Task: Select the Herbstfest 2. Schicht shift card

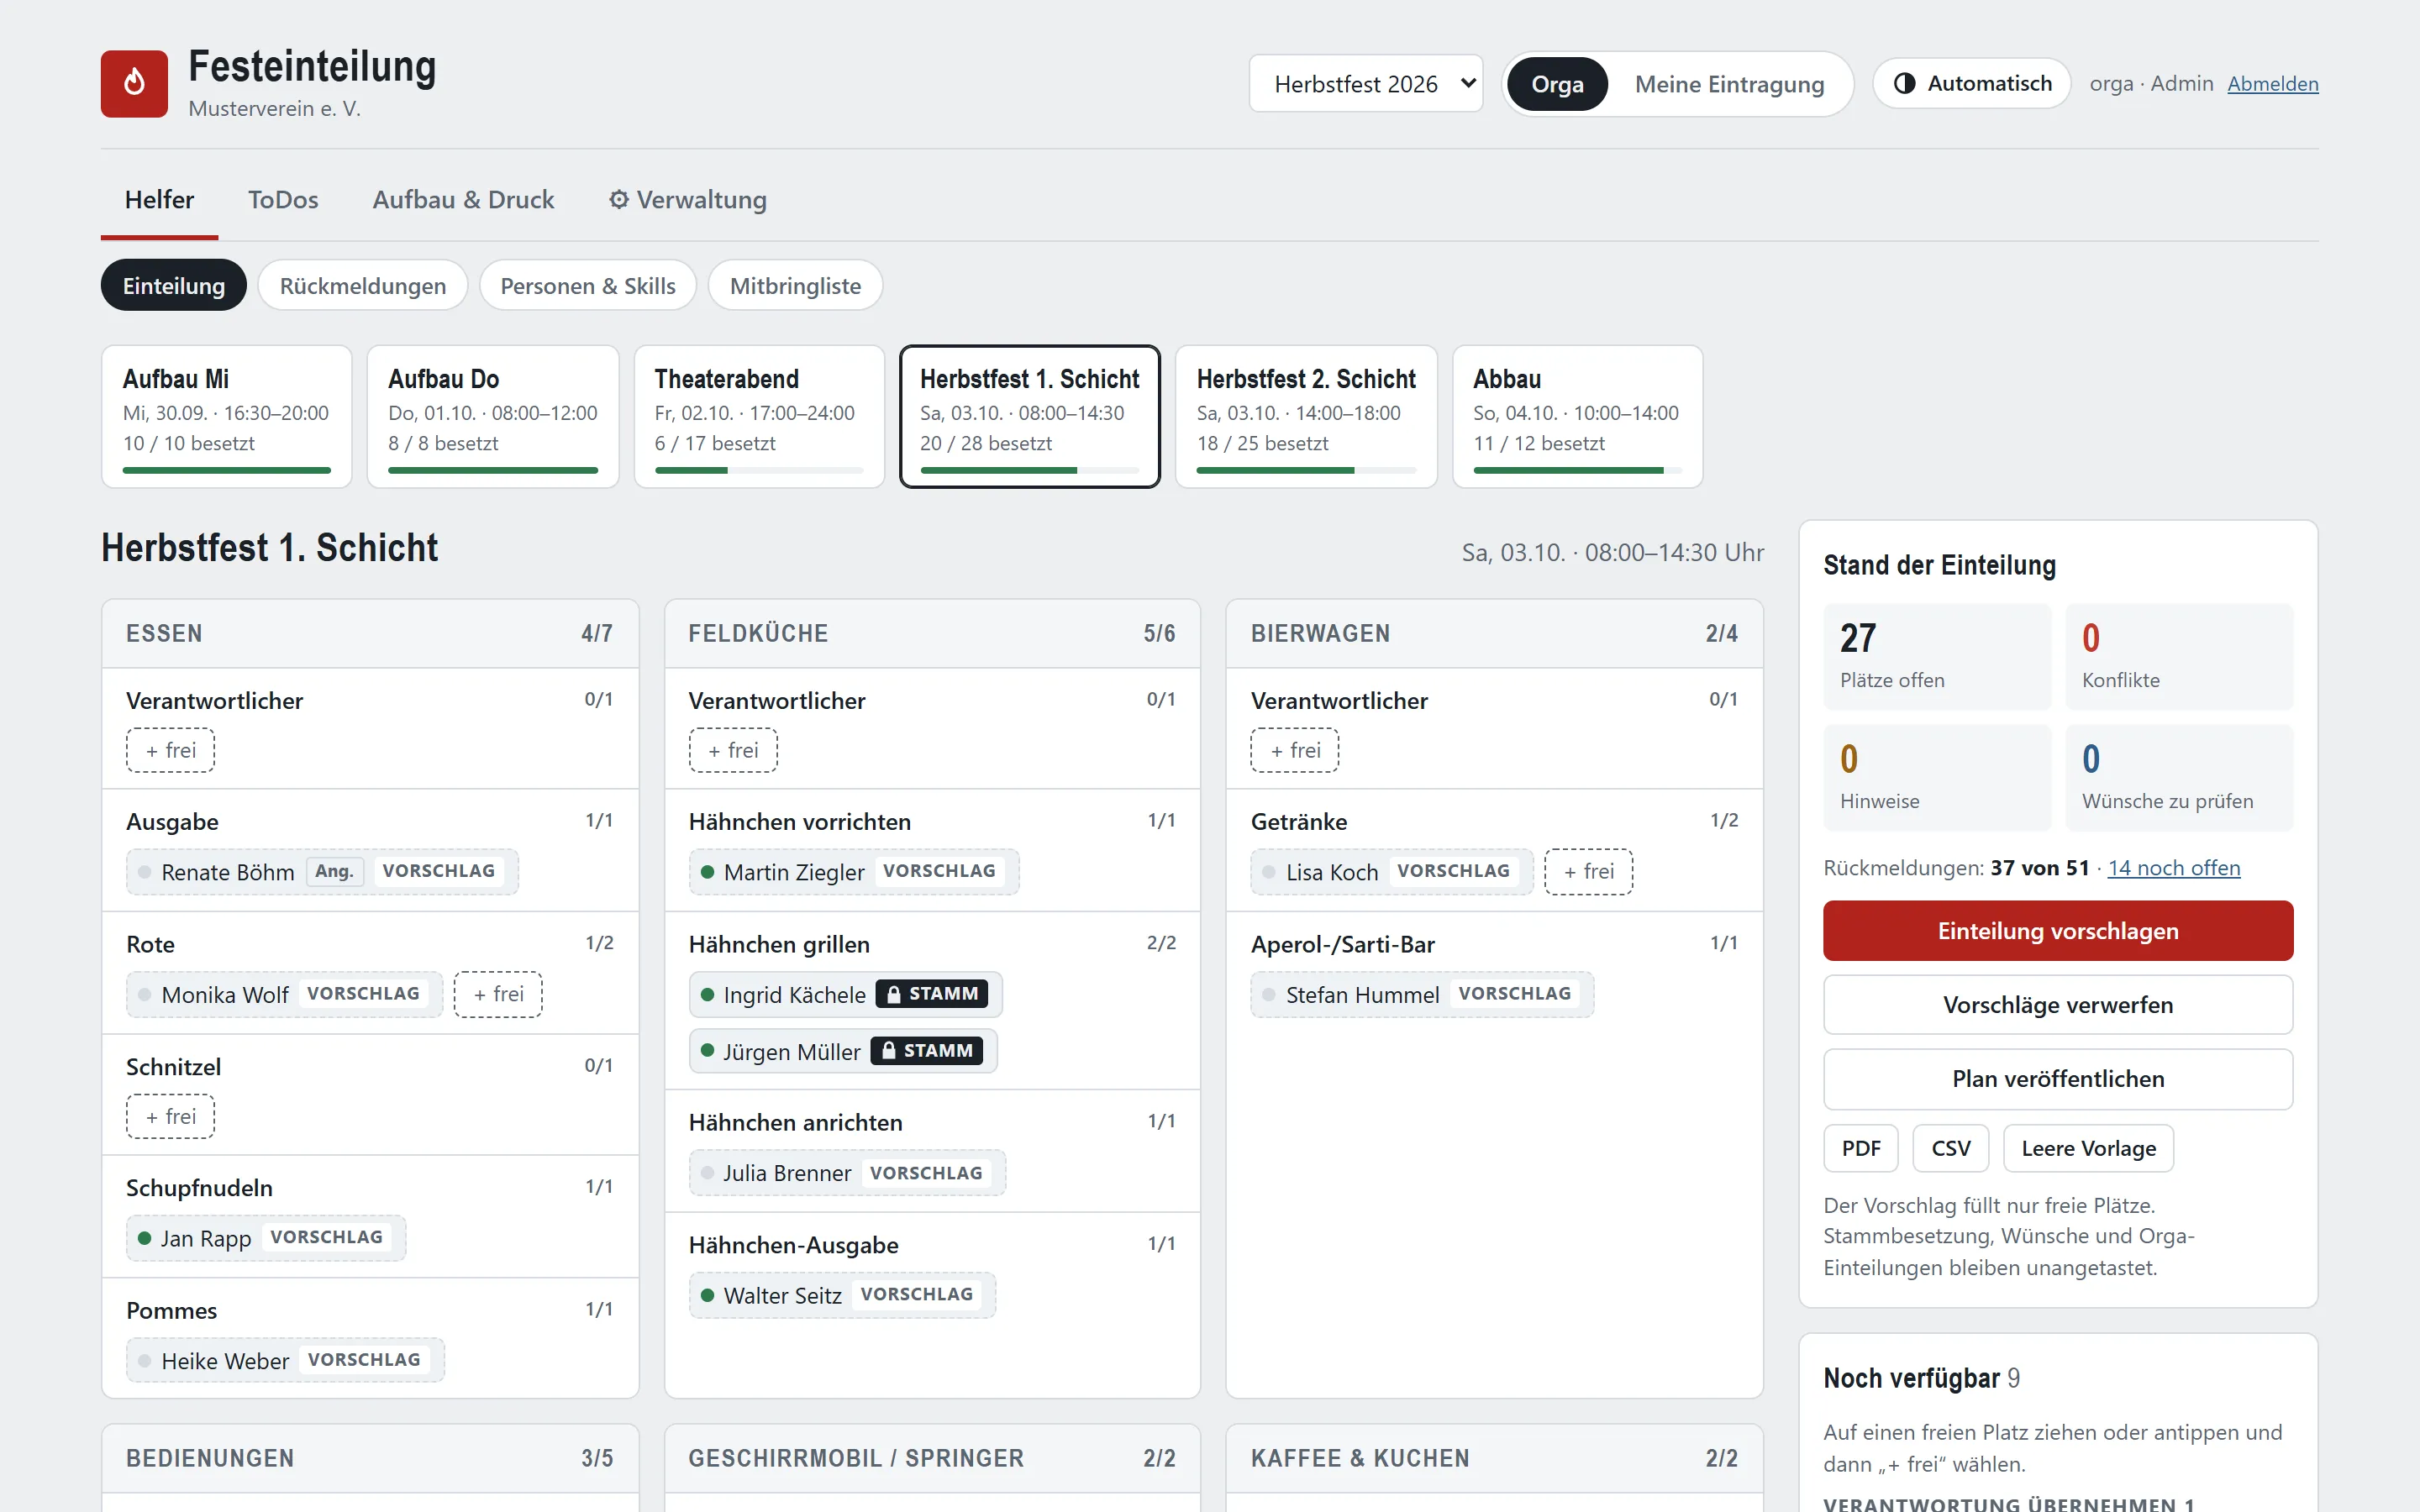Action: (1305, 416)
